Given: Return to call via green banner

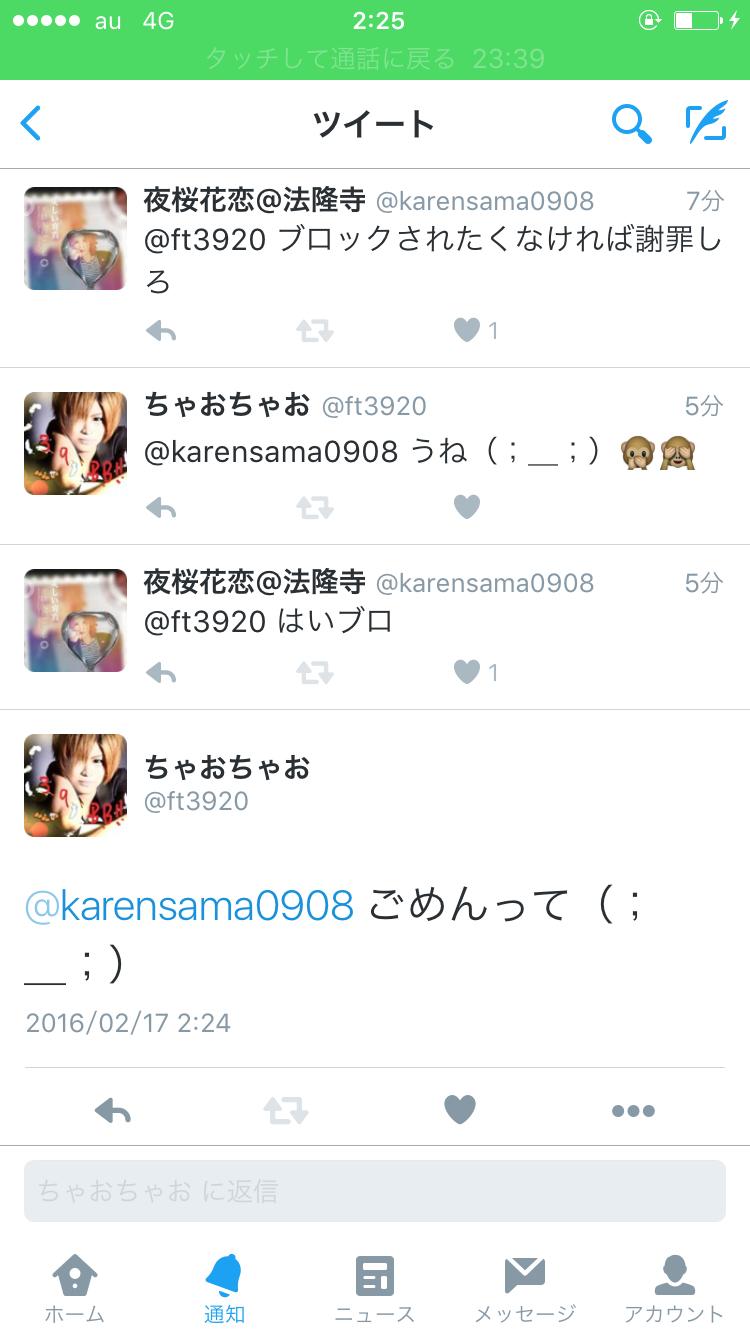Looking at the screenshot, I should tap(375, 59).
